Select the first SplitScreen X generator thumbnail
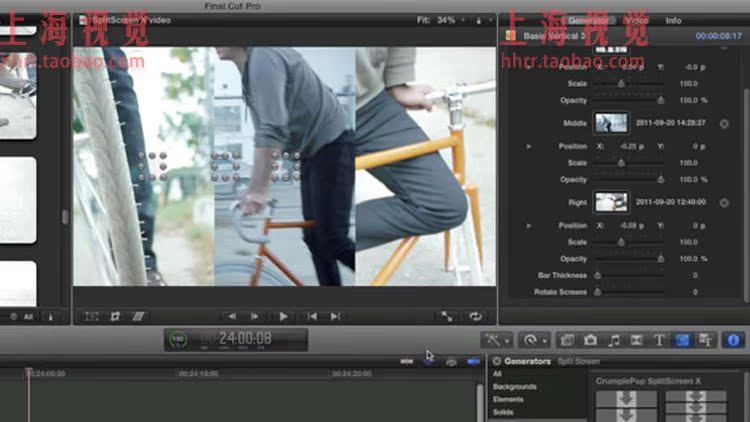750x422 pixels. pos(626,406)
